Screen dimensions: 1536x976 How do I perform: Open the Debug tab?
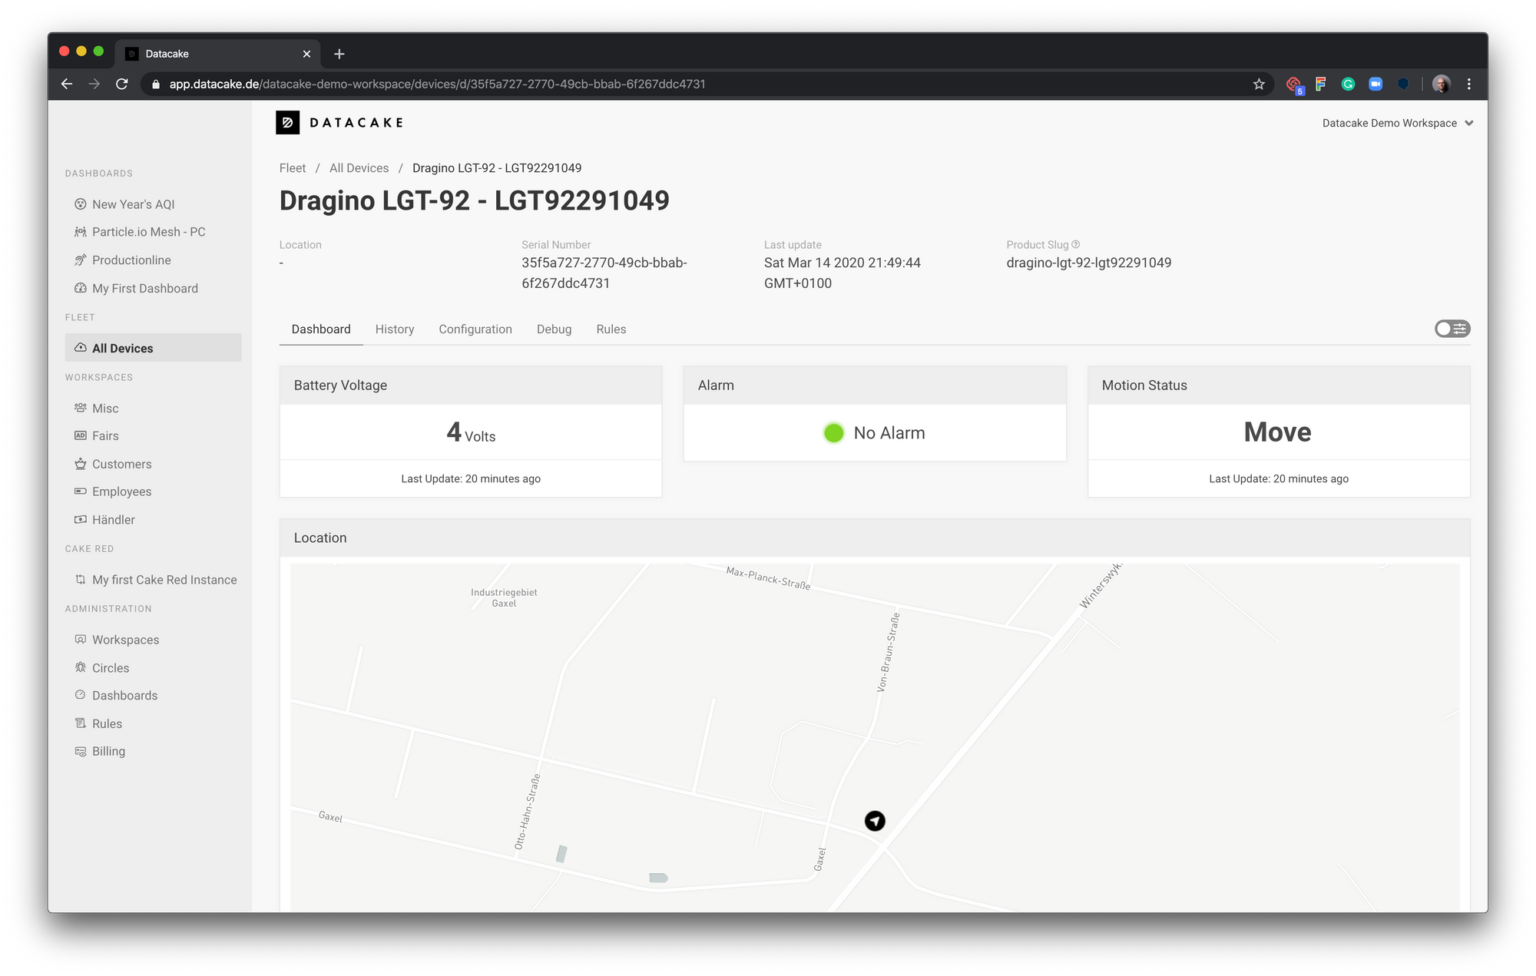[554, 329]
